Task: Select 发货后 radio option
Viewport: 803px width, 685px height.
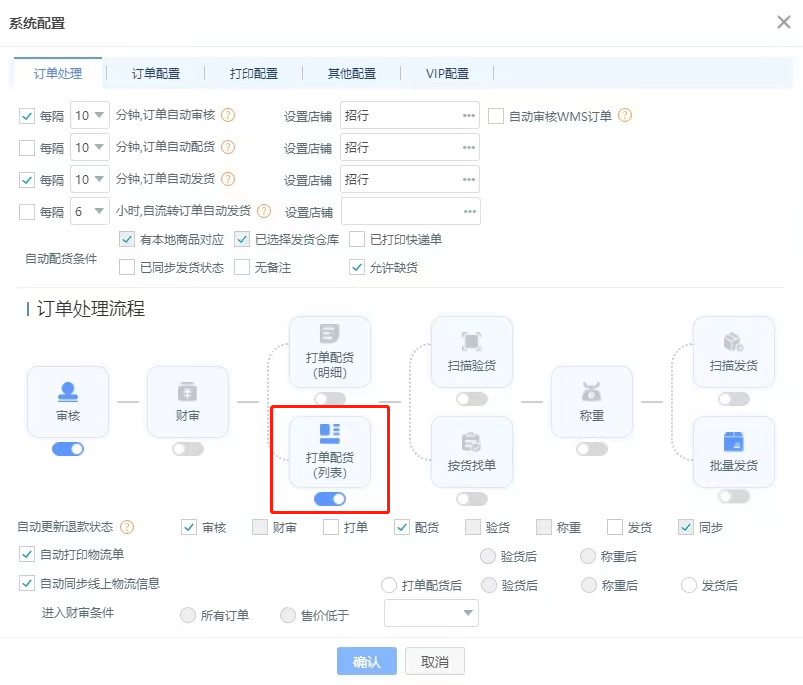Action: (689, 585)
